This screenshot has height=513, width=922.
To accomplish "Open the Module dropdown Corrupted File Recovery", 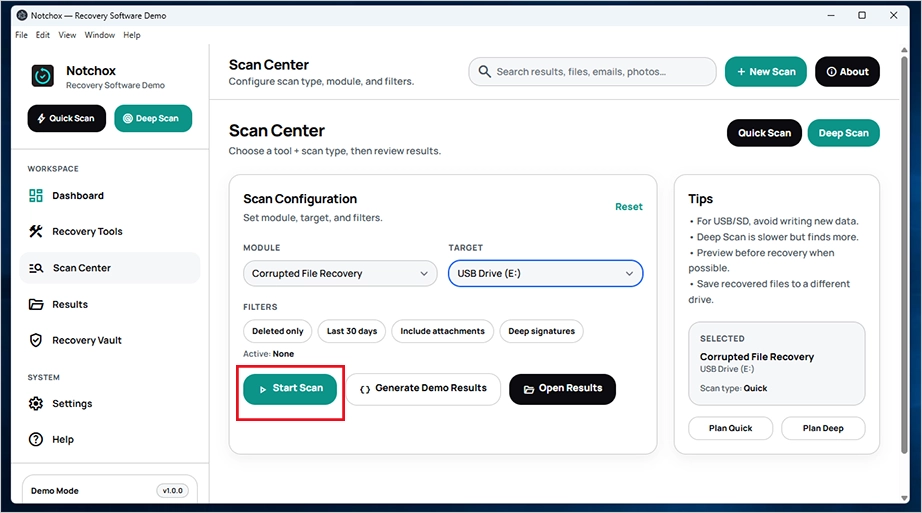I will pyautogui.click(x=340, y=274).
